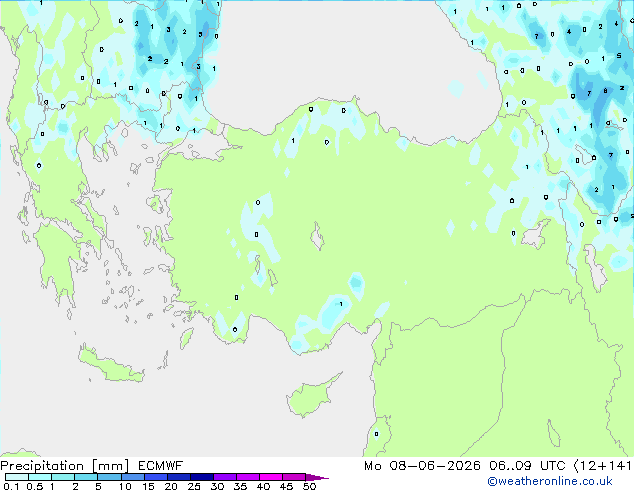634x490 pixels.
Task: Click the '[mm]' unit label
Action: 110,466
